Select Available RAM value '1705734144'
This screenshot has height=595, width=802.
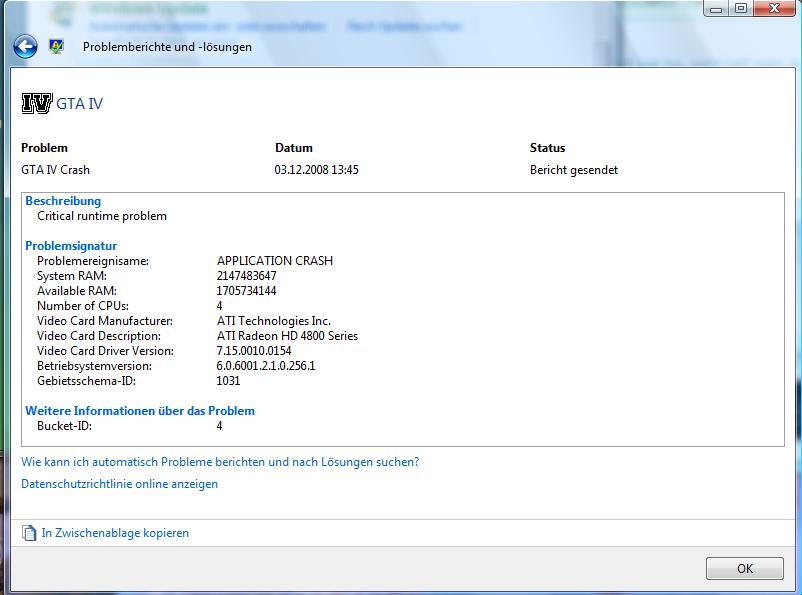247,291
